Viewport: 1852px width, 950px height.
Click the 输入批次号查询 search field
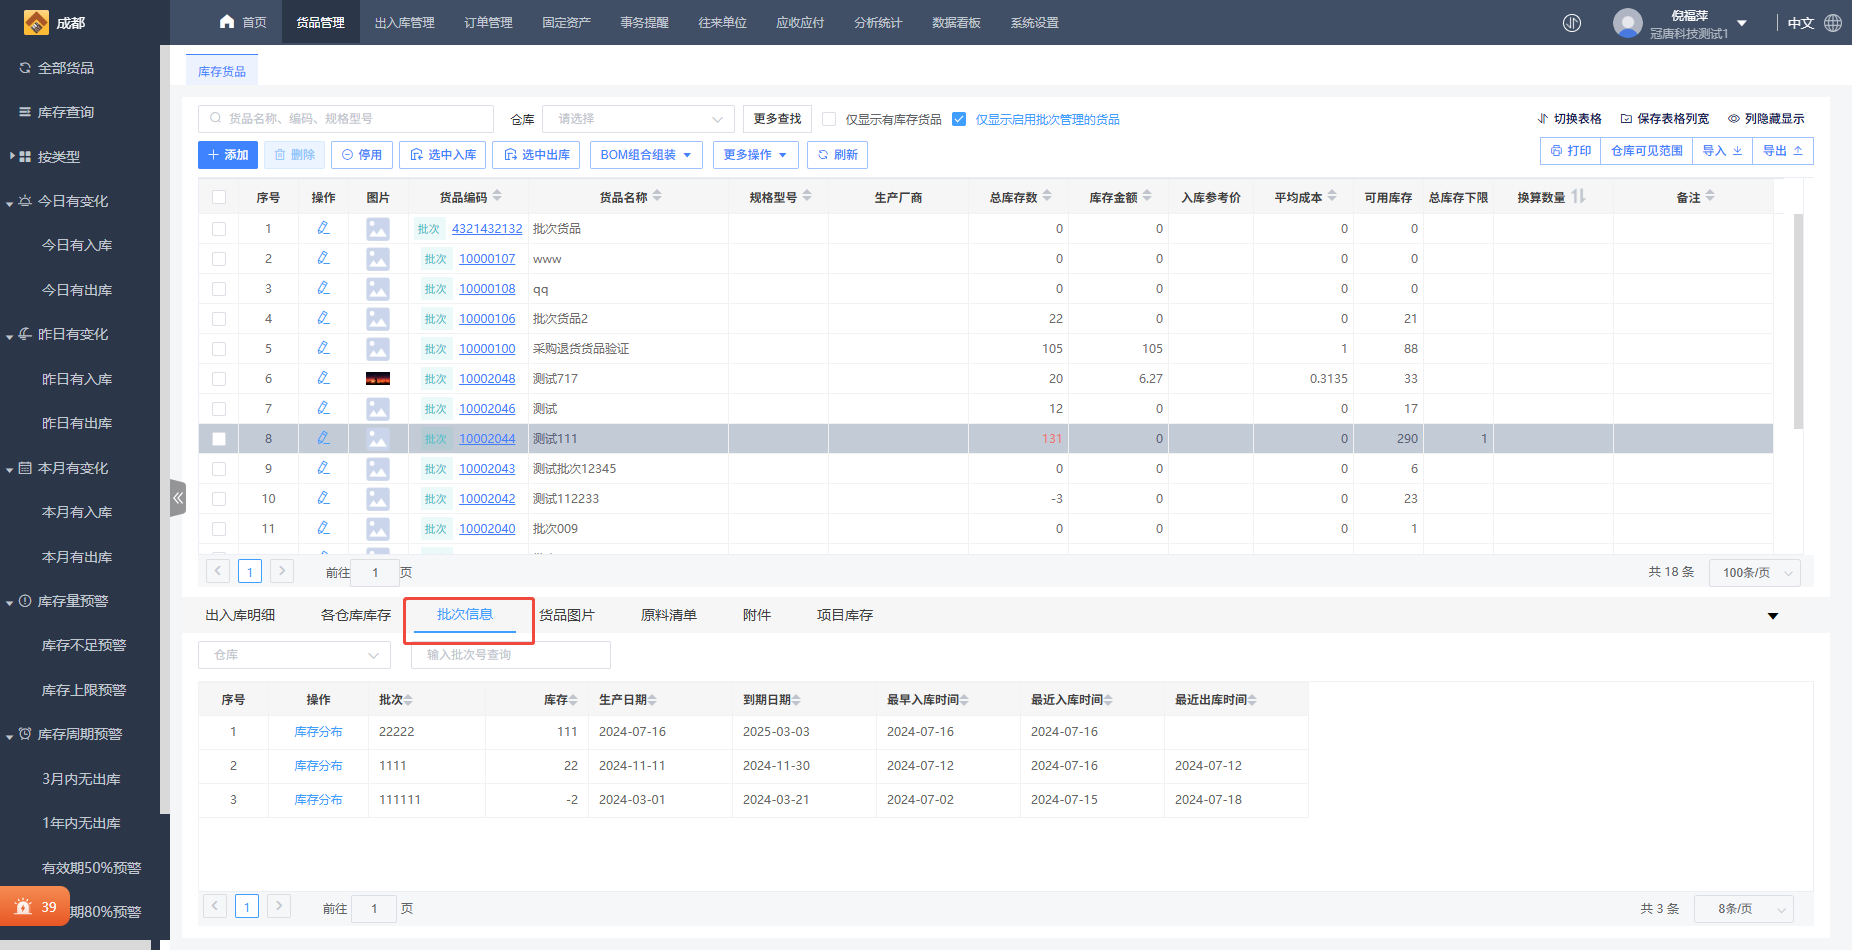click(510, 655)
